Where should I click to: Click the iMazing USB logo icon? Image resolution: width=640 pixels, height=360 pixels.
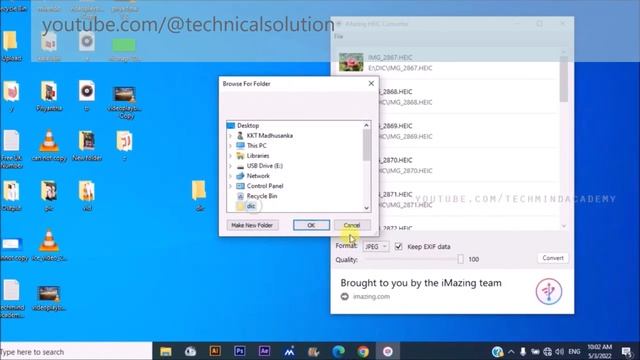click(x=549, y=291)
